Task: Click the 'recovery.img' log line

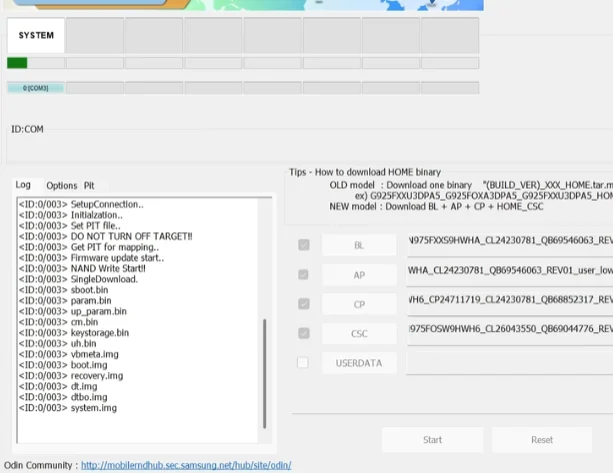Action: (71, 375)
